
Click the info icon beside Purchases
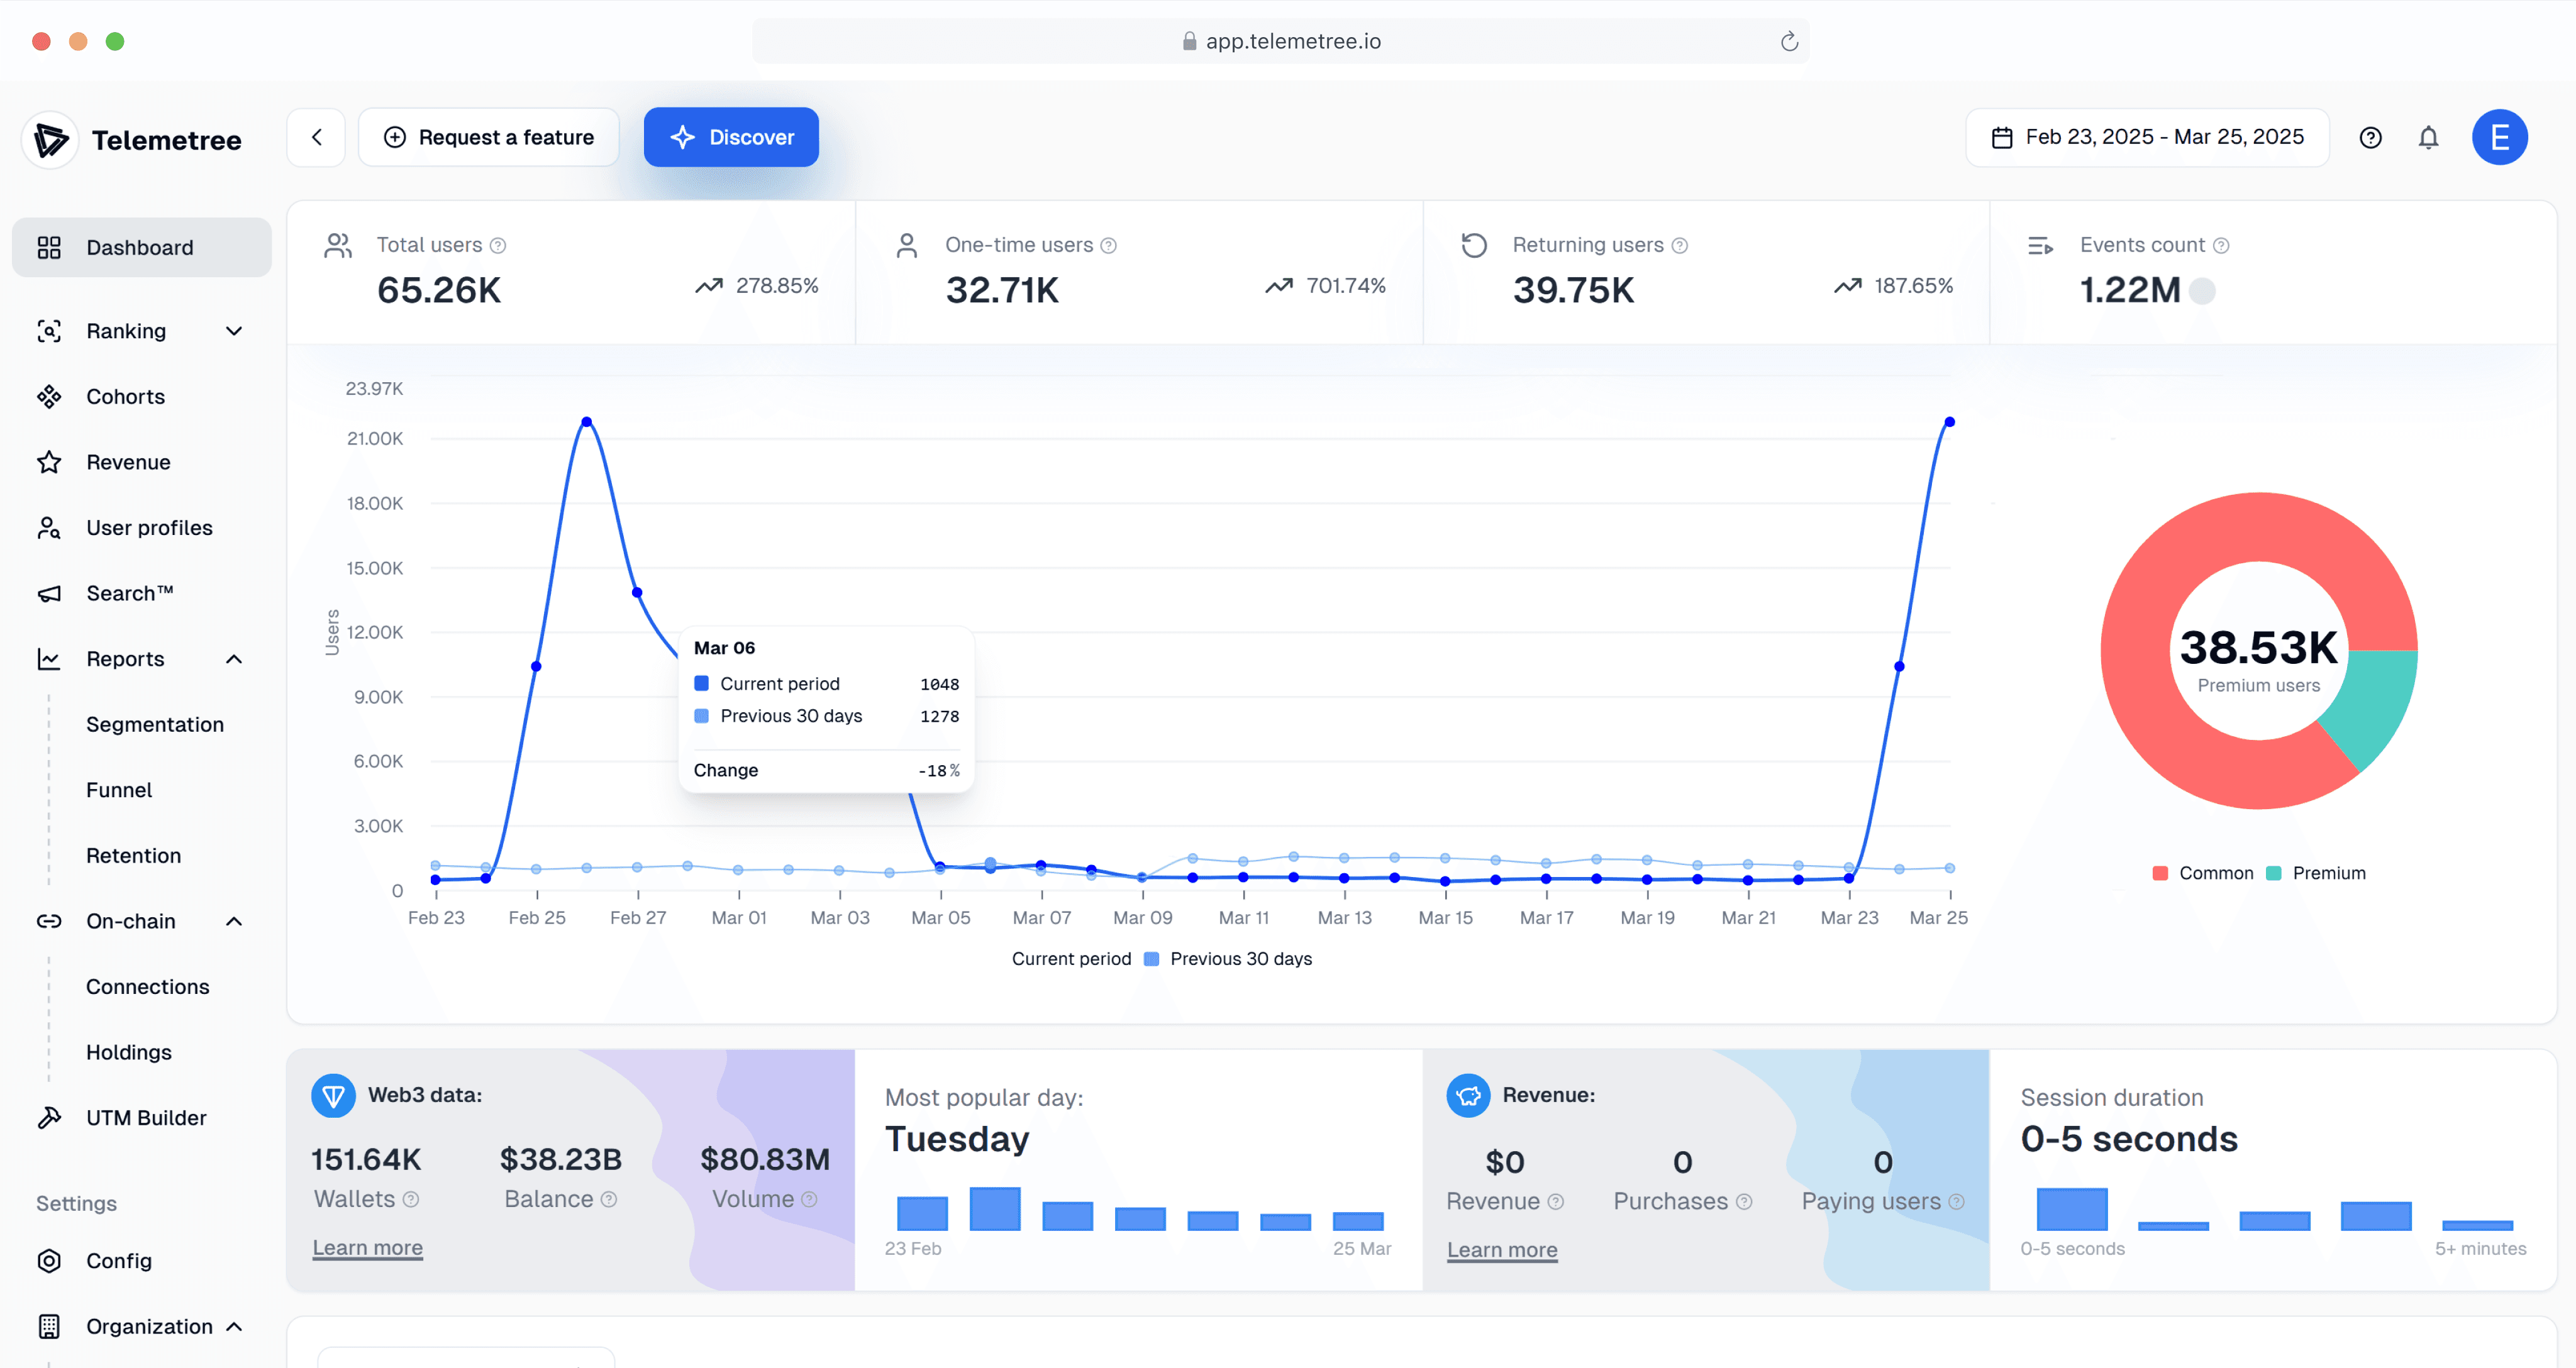tap(1744, 1201)
